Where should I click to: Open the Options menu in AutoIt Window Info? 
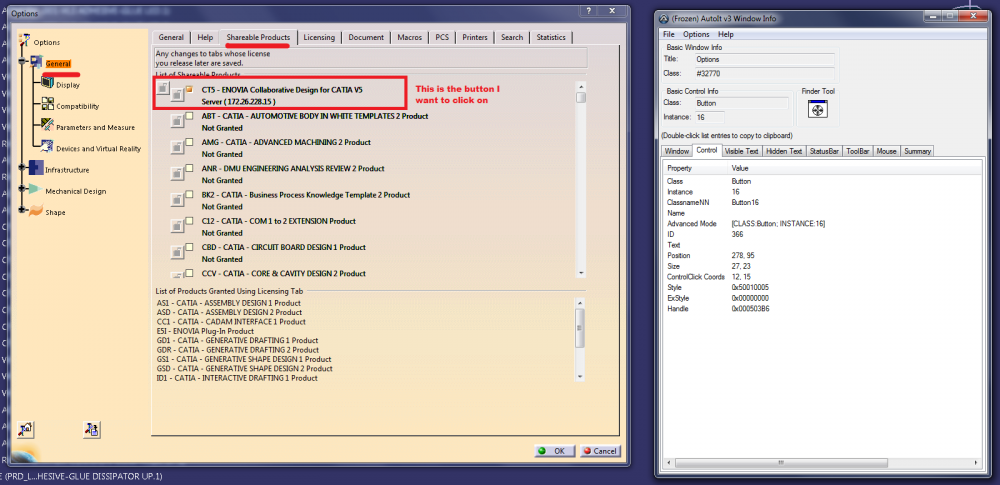696,34
